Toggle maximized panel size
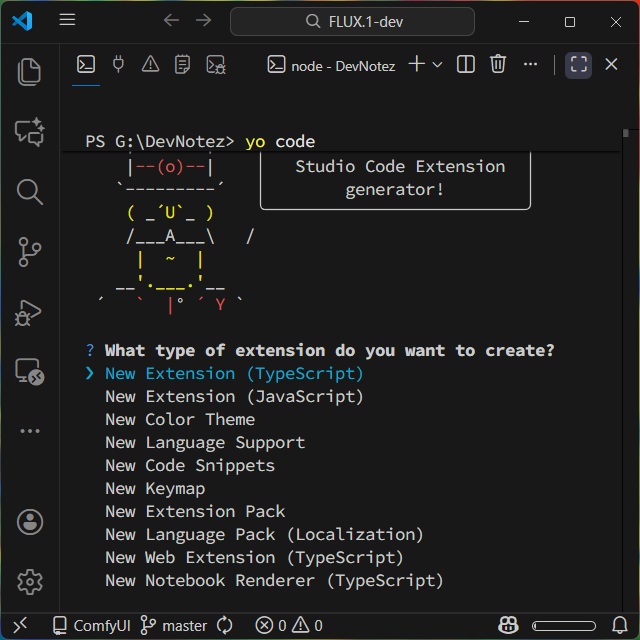The width and height of the screenshot is (640, 640). pos(579,65)
